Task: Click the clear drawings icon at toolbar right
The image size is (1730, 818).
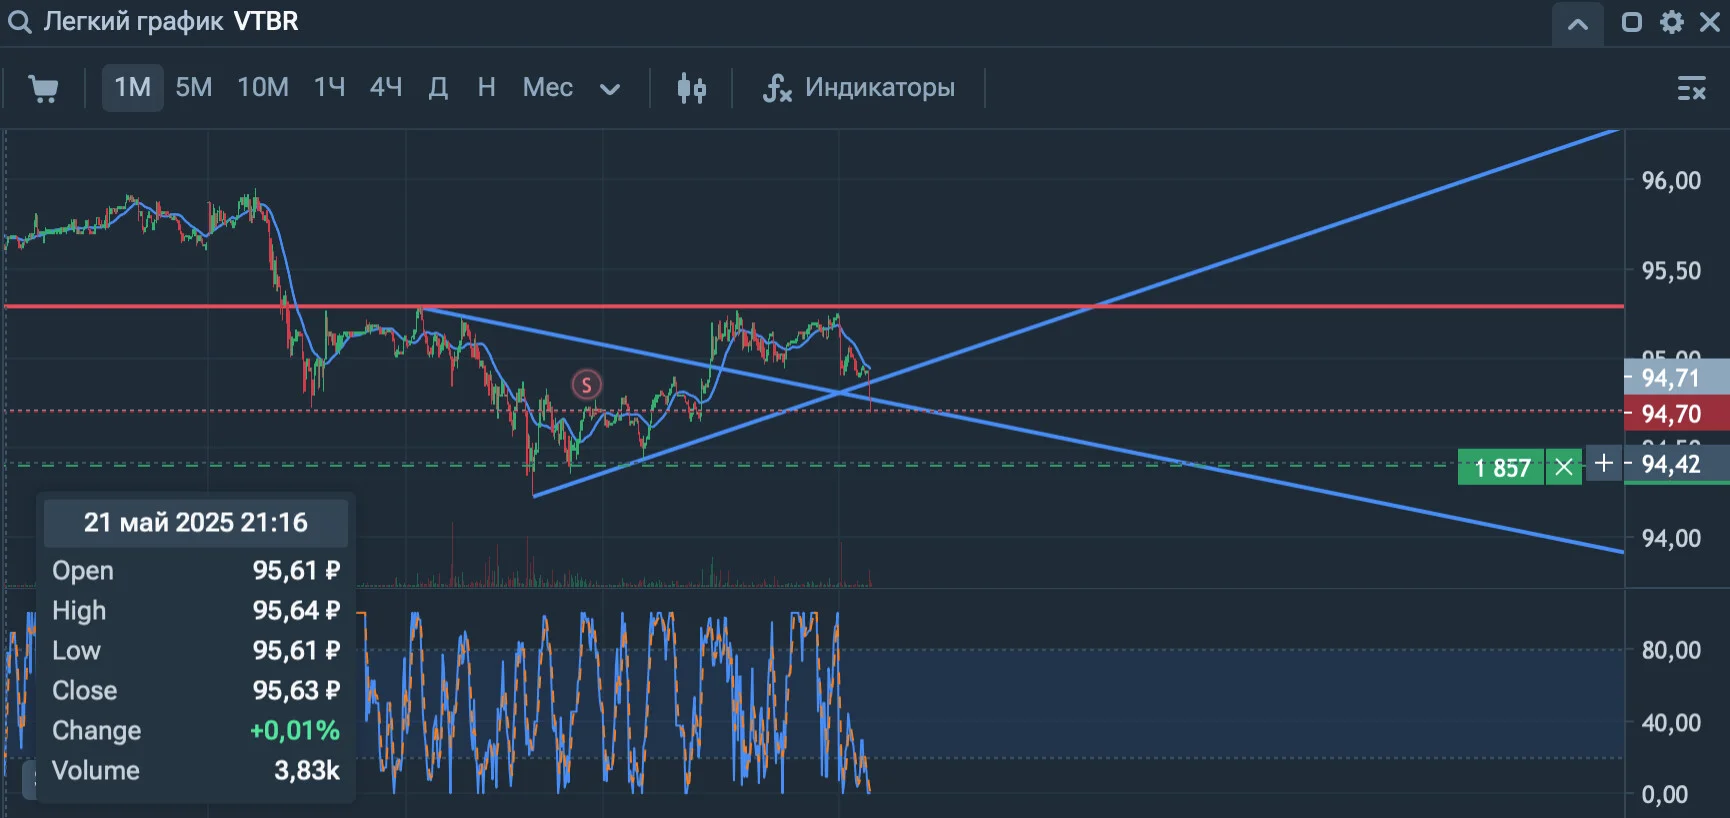Action: click(1691, 88)
